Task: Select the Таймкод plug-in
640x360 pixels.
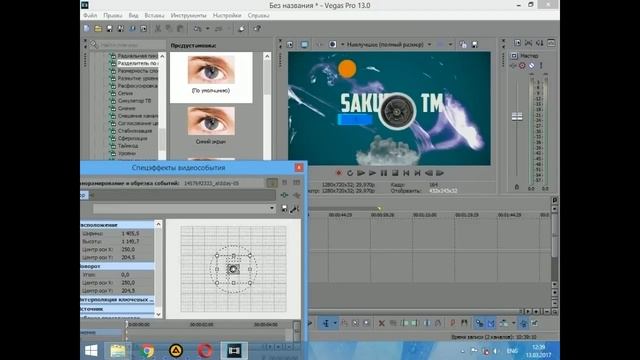Action: click(128, 146)
